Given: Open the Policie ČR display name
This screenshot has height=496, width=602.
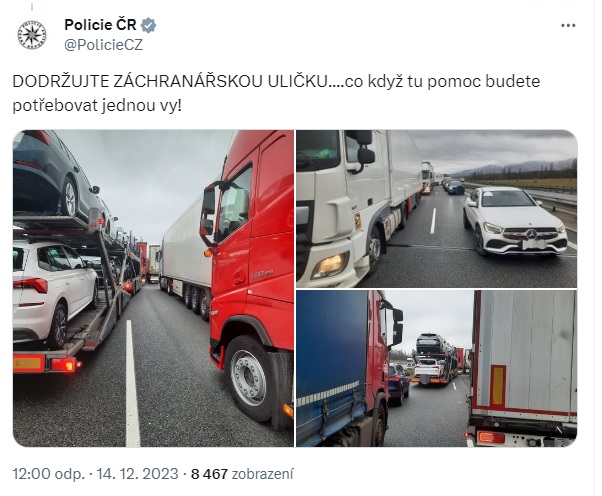Looking at the screenshot, I should click(100, 25).
